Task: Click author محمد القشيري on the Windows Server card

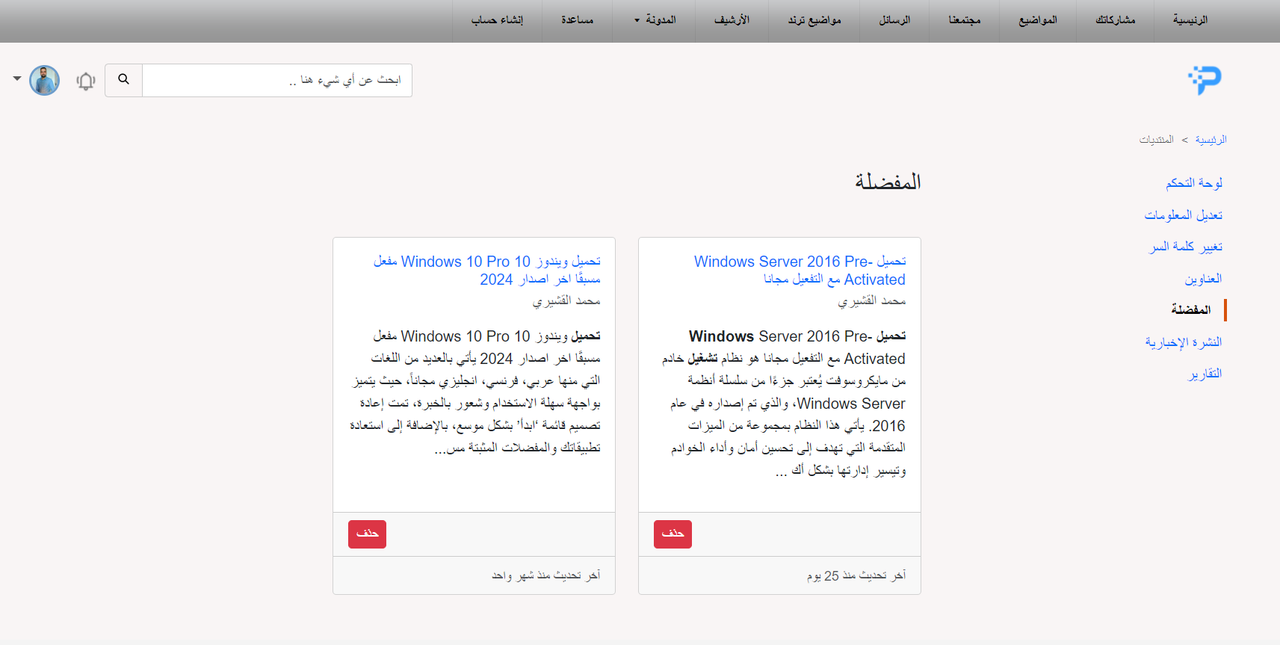Action: pyautogui.click(x=872, y=301)
